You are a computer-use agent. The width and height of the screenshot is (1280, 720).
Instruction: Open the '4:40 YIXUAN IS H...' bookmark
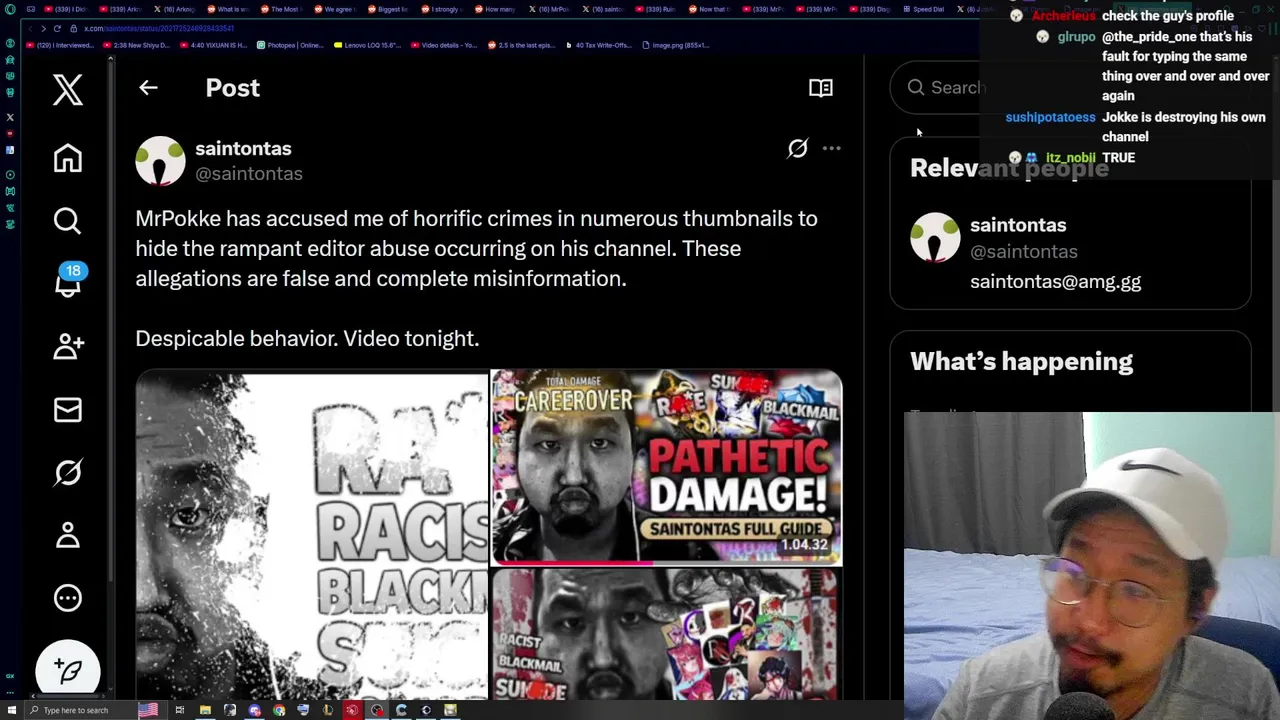point(214,45)
